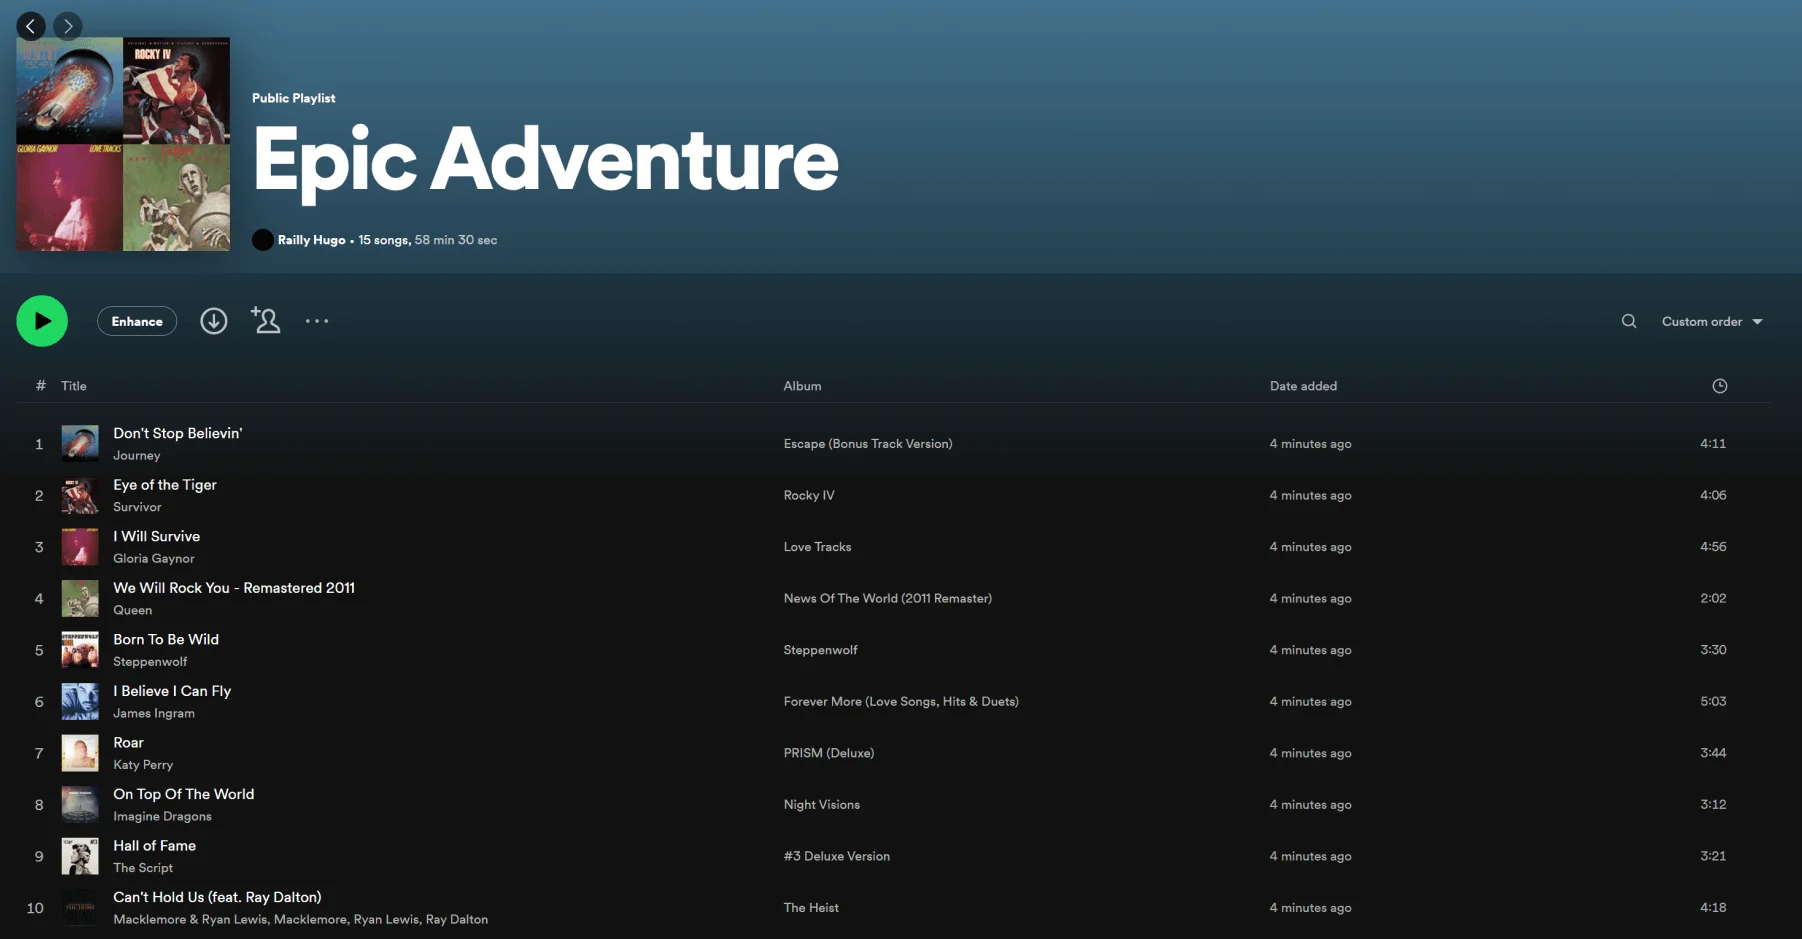
Task: Invite collaborators with the add-user icon
Action: (x=266, y=321)
